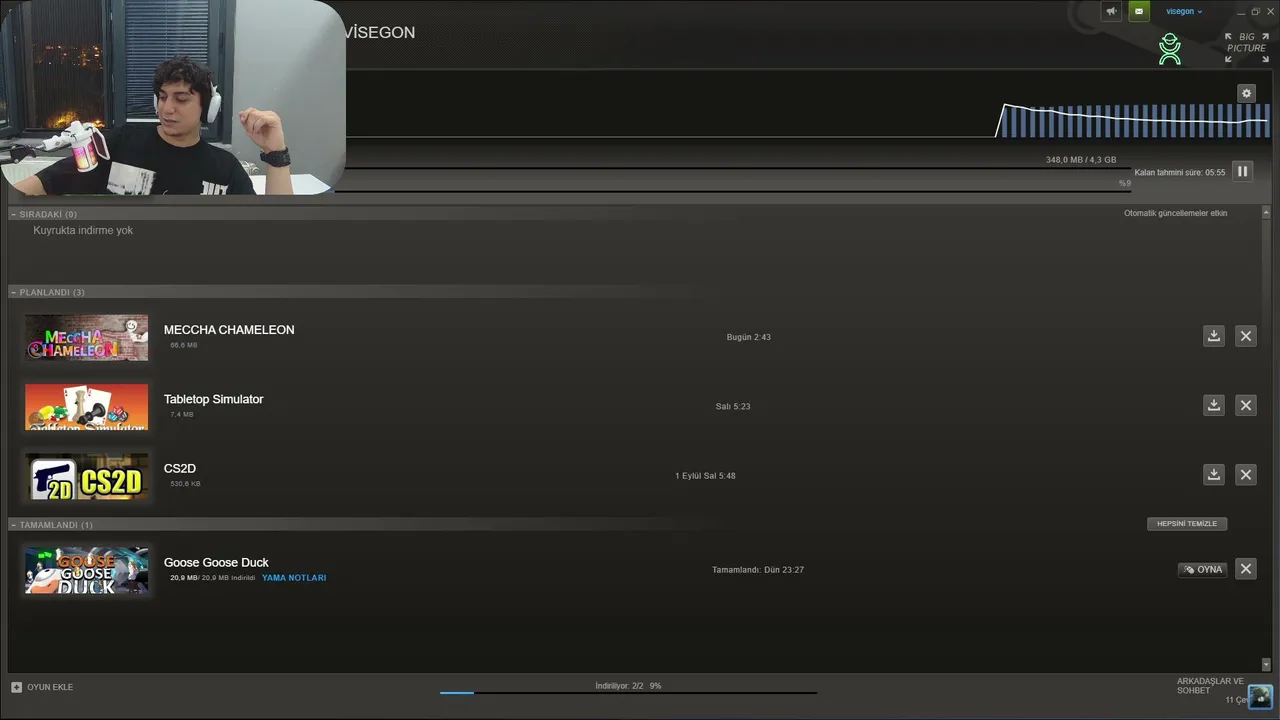Pause the current download
Viewport: 1280px width, 720px height.
coord(1242,171)
